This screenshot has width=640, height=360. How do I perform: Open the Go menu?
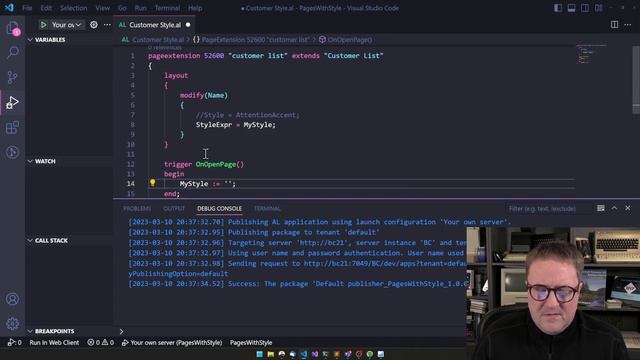(x=122, y=8)
